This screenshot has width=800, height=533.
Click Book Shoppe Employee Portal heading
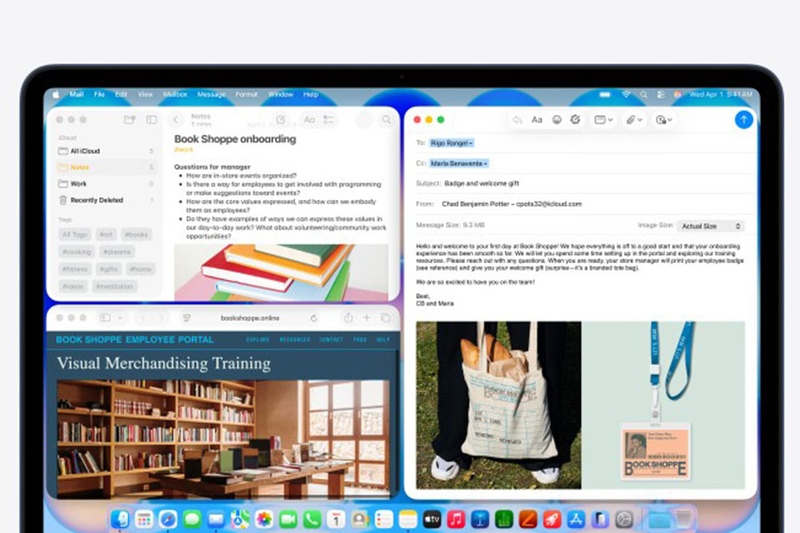click(x=135, y=340)
